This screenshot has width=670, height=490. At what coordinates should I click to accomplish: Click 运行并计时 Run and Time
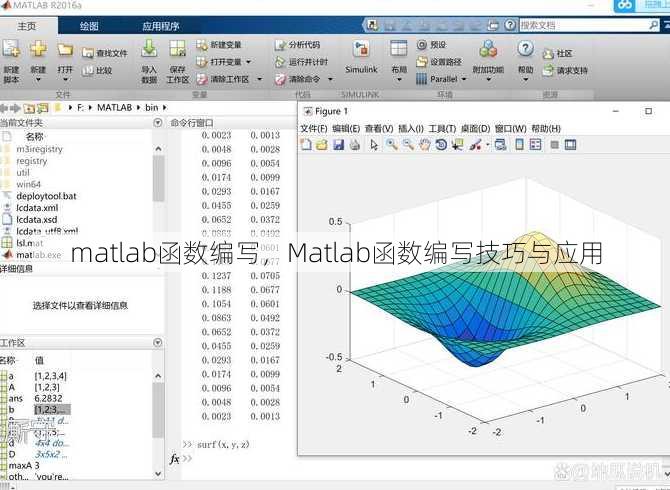pyautogui.click(x=302, y=62)
